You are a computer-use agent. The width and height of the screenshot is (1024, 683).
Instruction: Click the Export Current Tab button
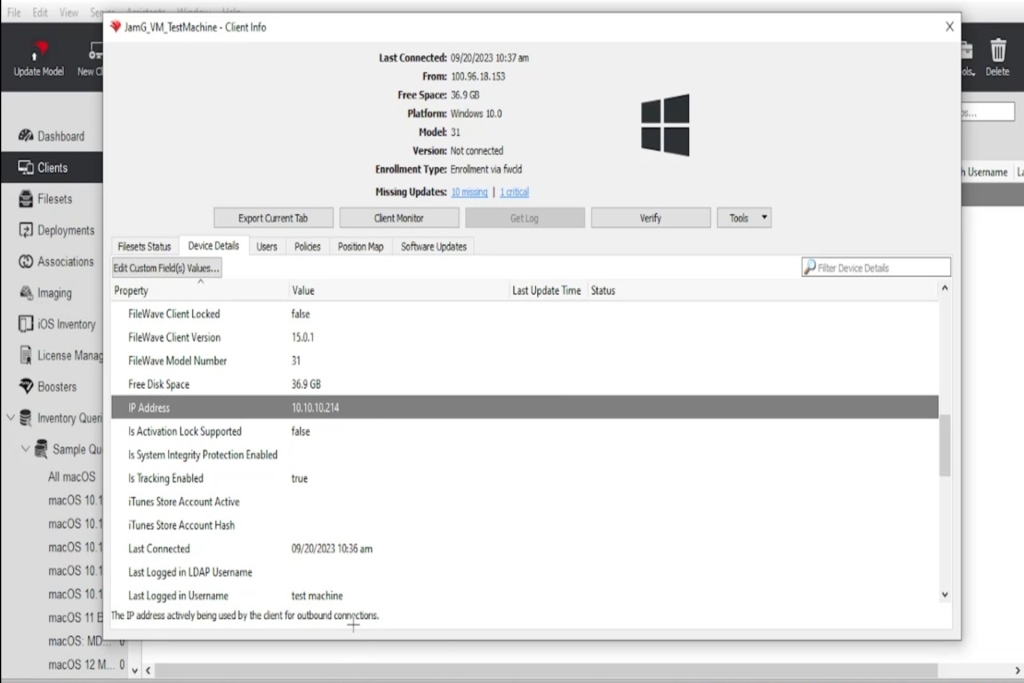click(273, 218)
